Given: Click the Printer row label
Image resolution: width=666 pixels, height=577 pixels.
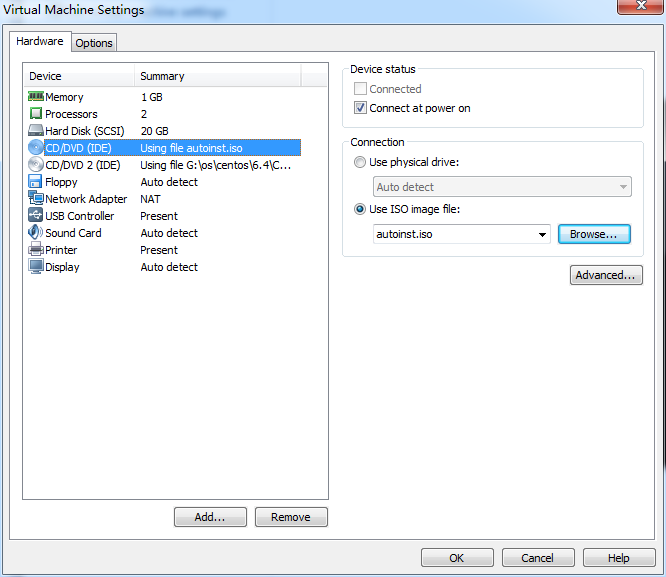Looking at the screenshot, I should coord(61,250).
